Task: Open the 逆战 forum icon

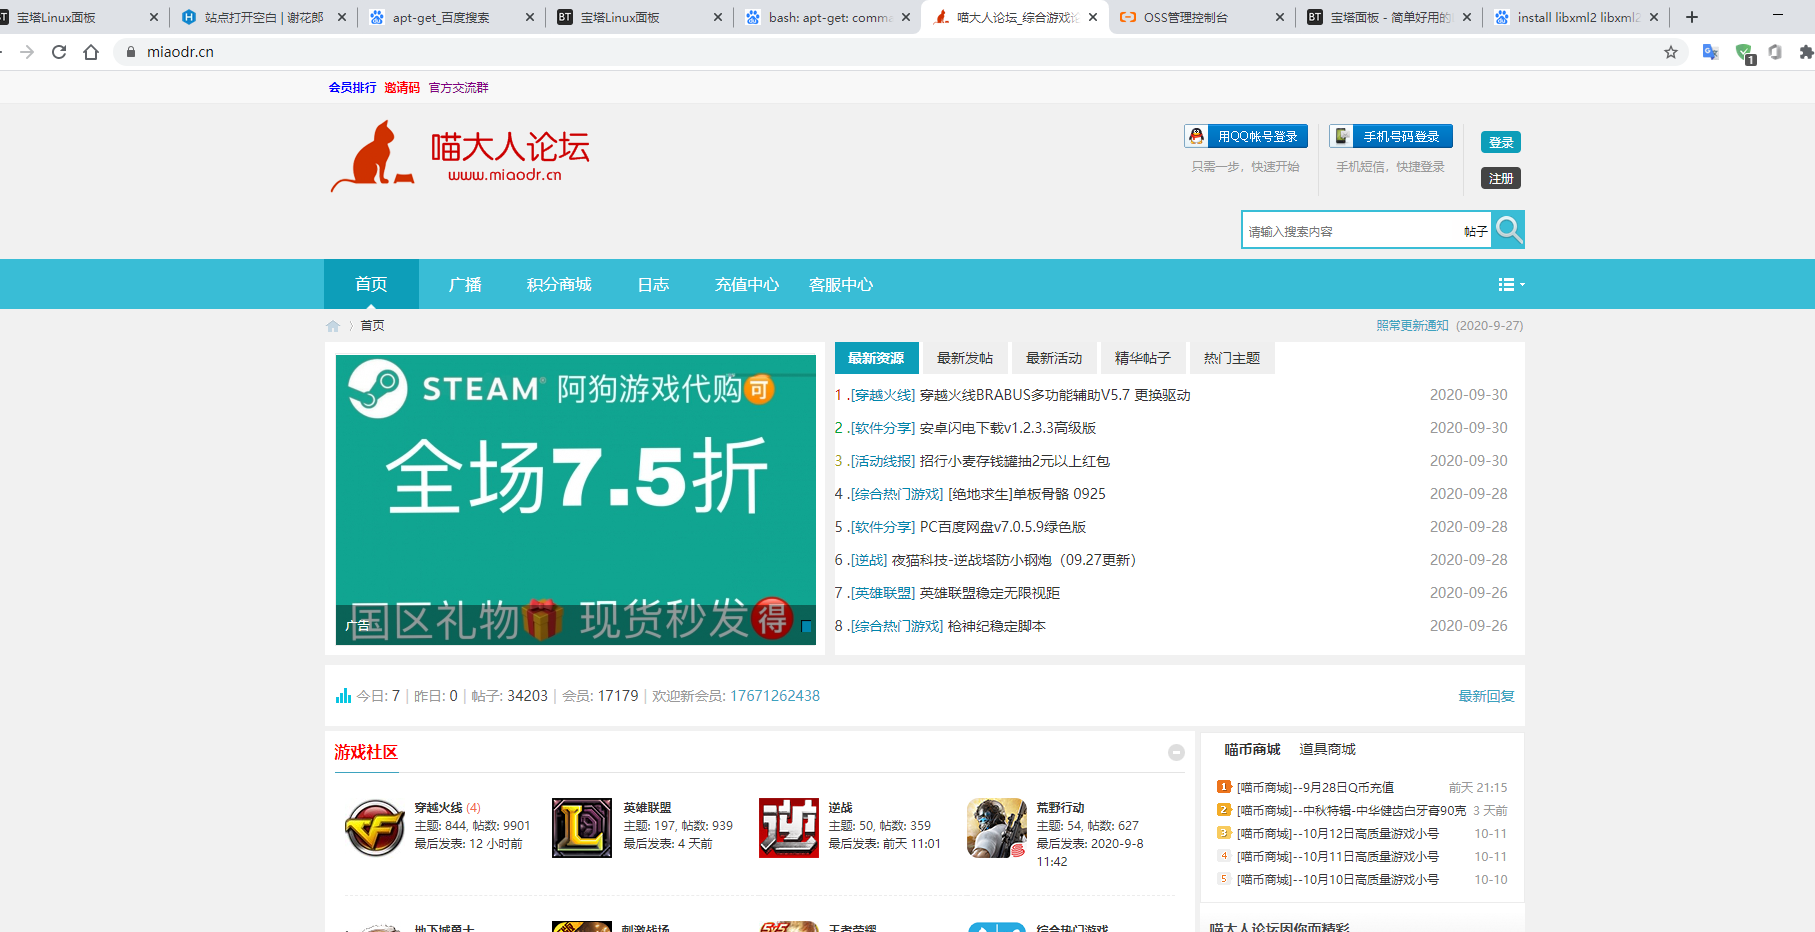Action: coord(789,827)
